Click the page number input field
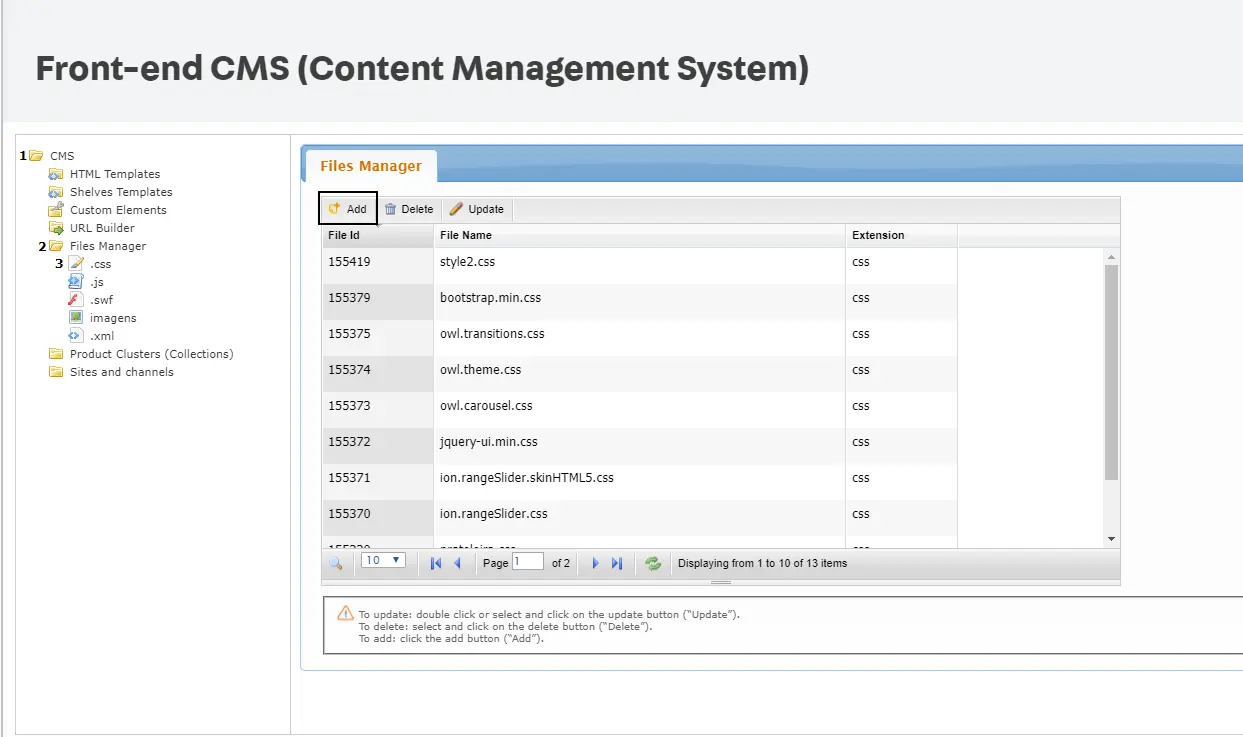This screenshot has width=1243, height=737. [528, 562]
